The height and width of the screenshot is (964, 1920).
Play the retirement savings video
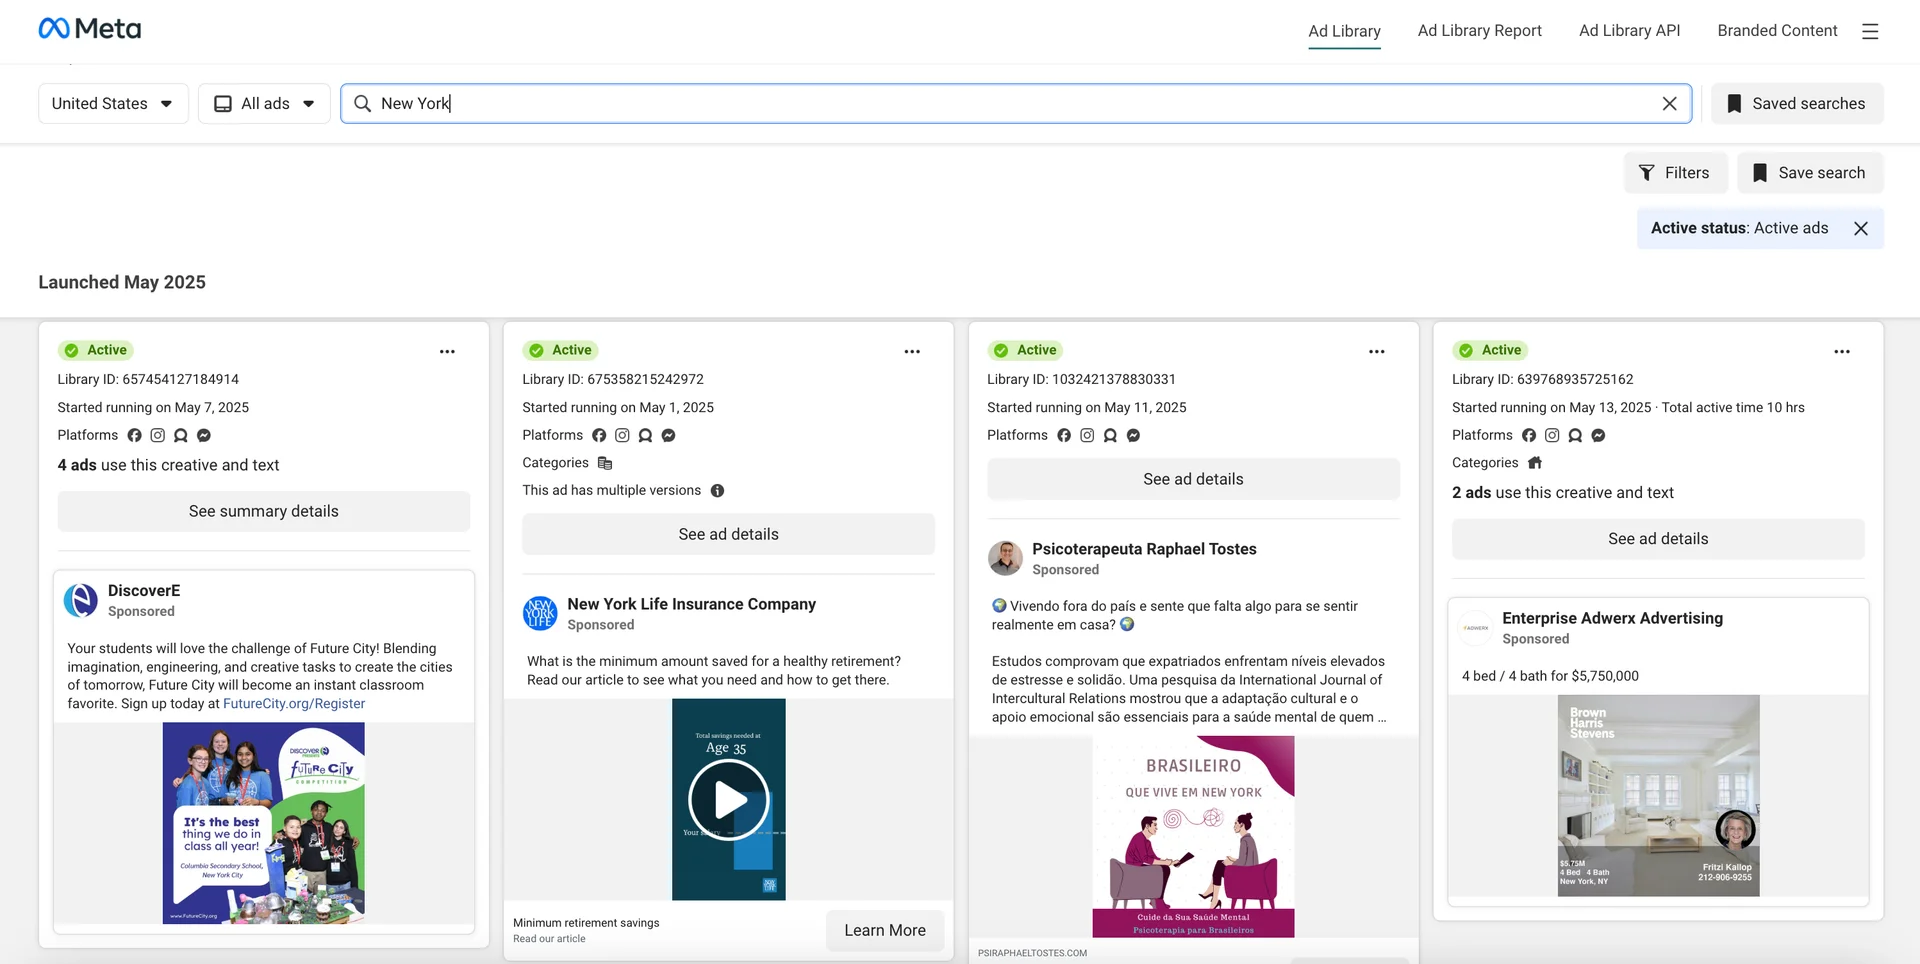(x=728, y=799)
